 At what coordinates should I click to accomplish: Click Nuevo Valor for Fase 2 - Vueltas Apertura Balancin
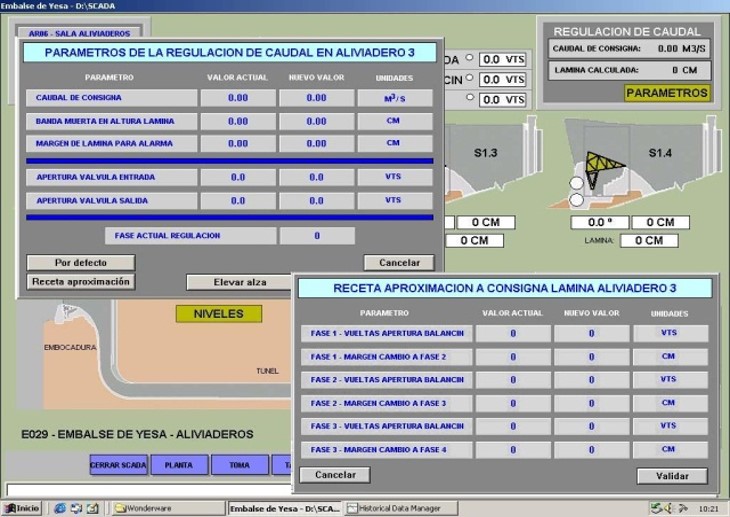(x=592, y=380)
